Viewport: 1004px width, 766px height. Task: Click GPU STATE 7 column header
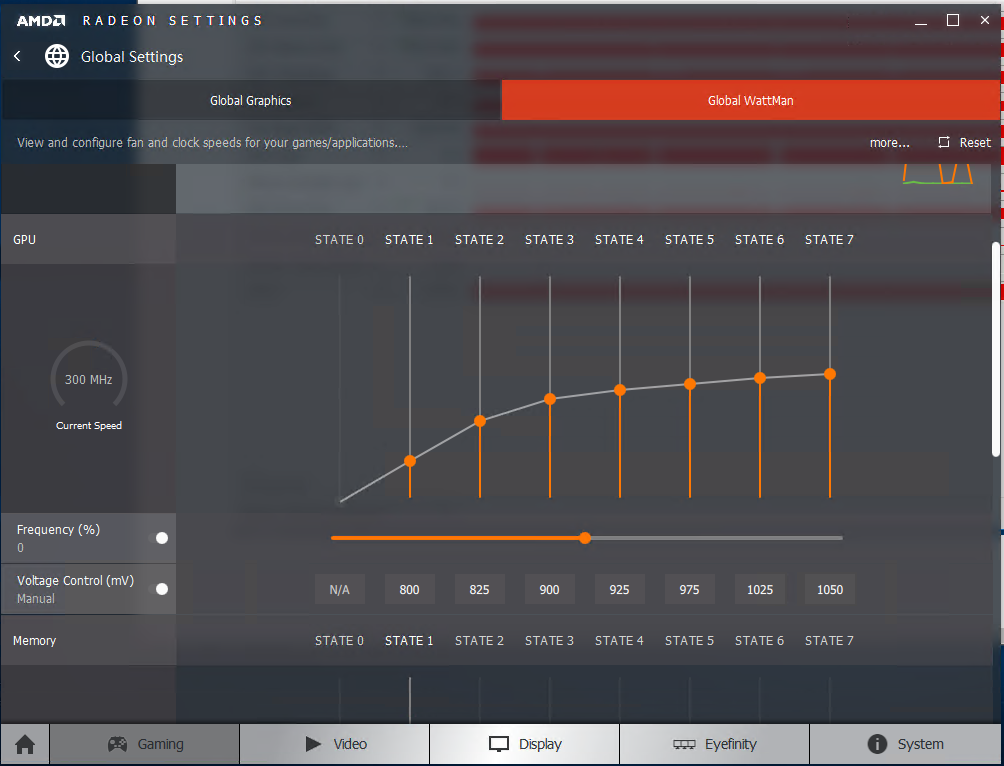[829, 240]
